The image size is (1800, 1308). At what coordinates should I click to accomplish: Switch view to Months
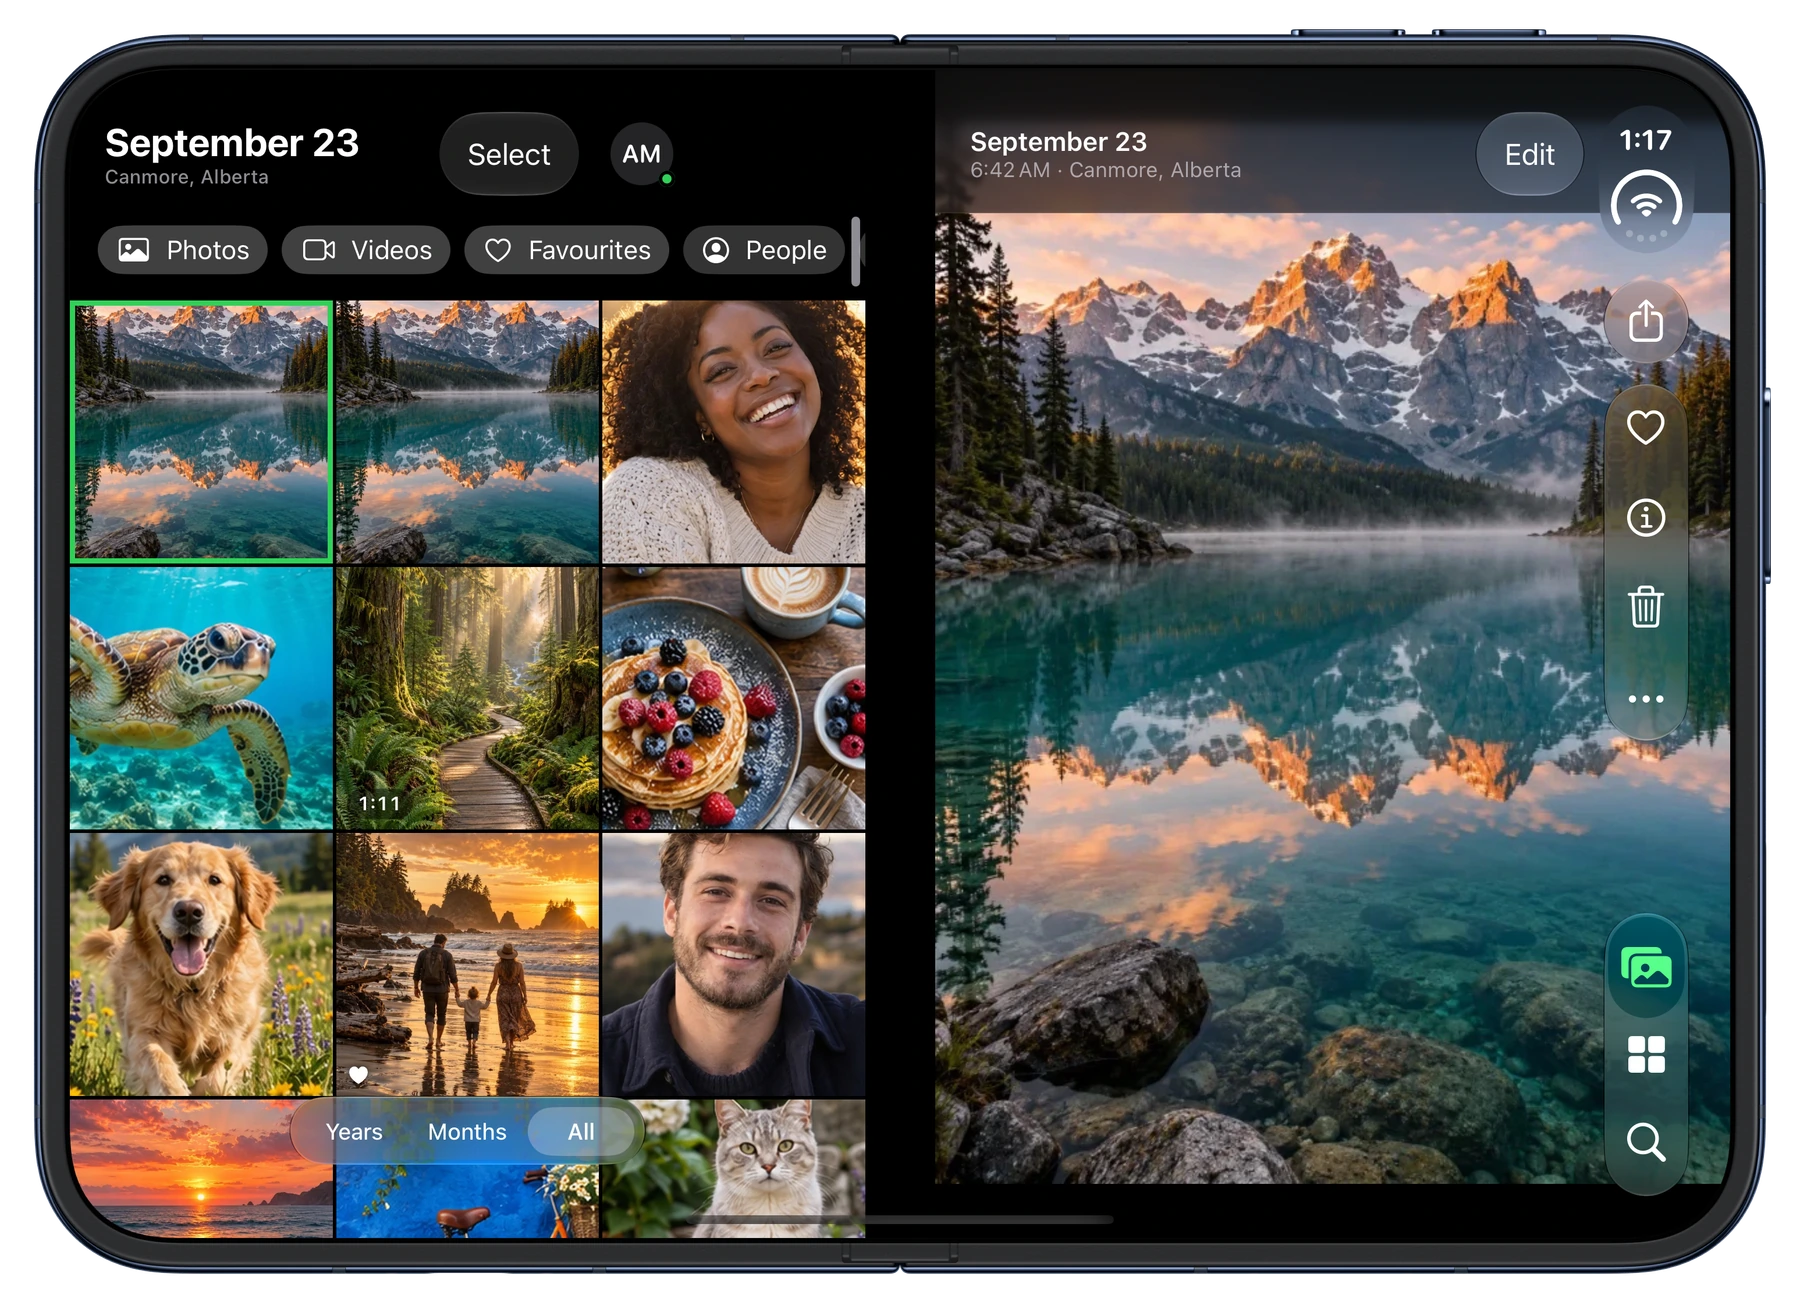pos(467,1131)
